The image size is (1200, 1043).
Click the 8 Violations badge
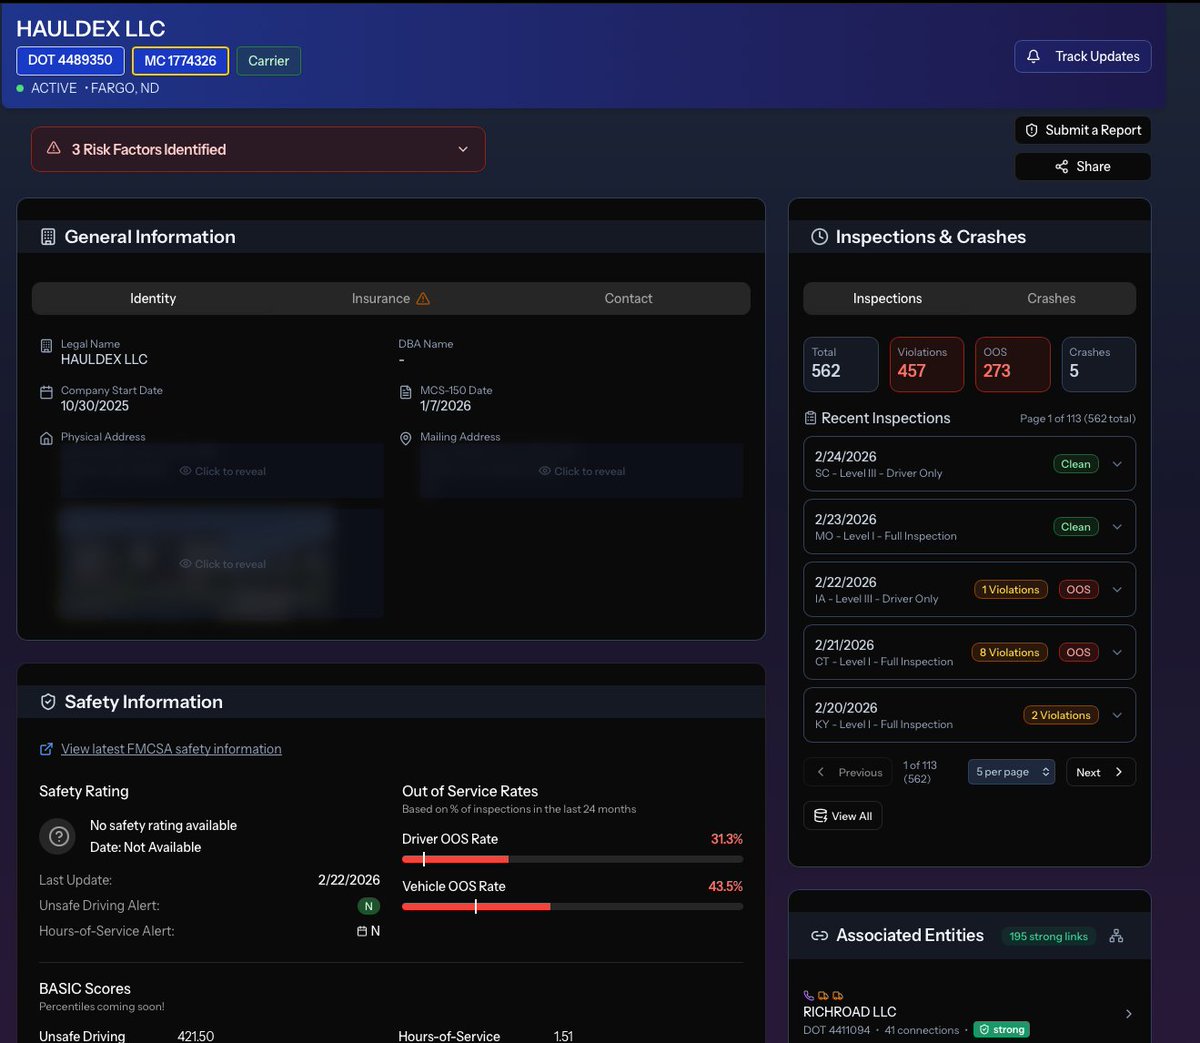pyautogui.click(x=1009, y=652)
